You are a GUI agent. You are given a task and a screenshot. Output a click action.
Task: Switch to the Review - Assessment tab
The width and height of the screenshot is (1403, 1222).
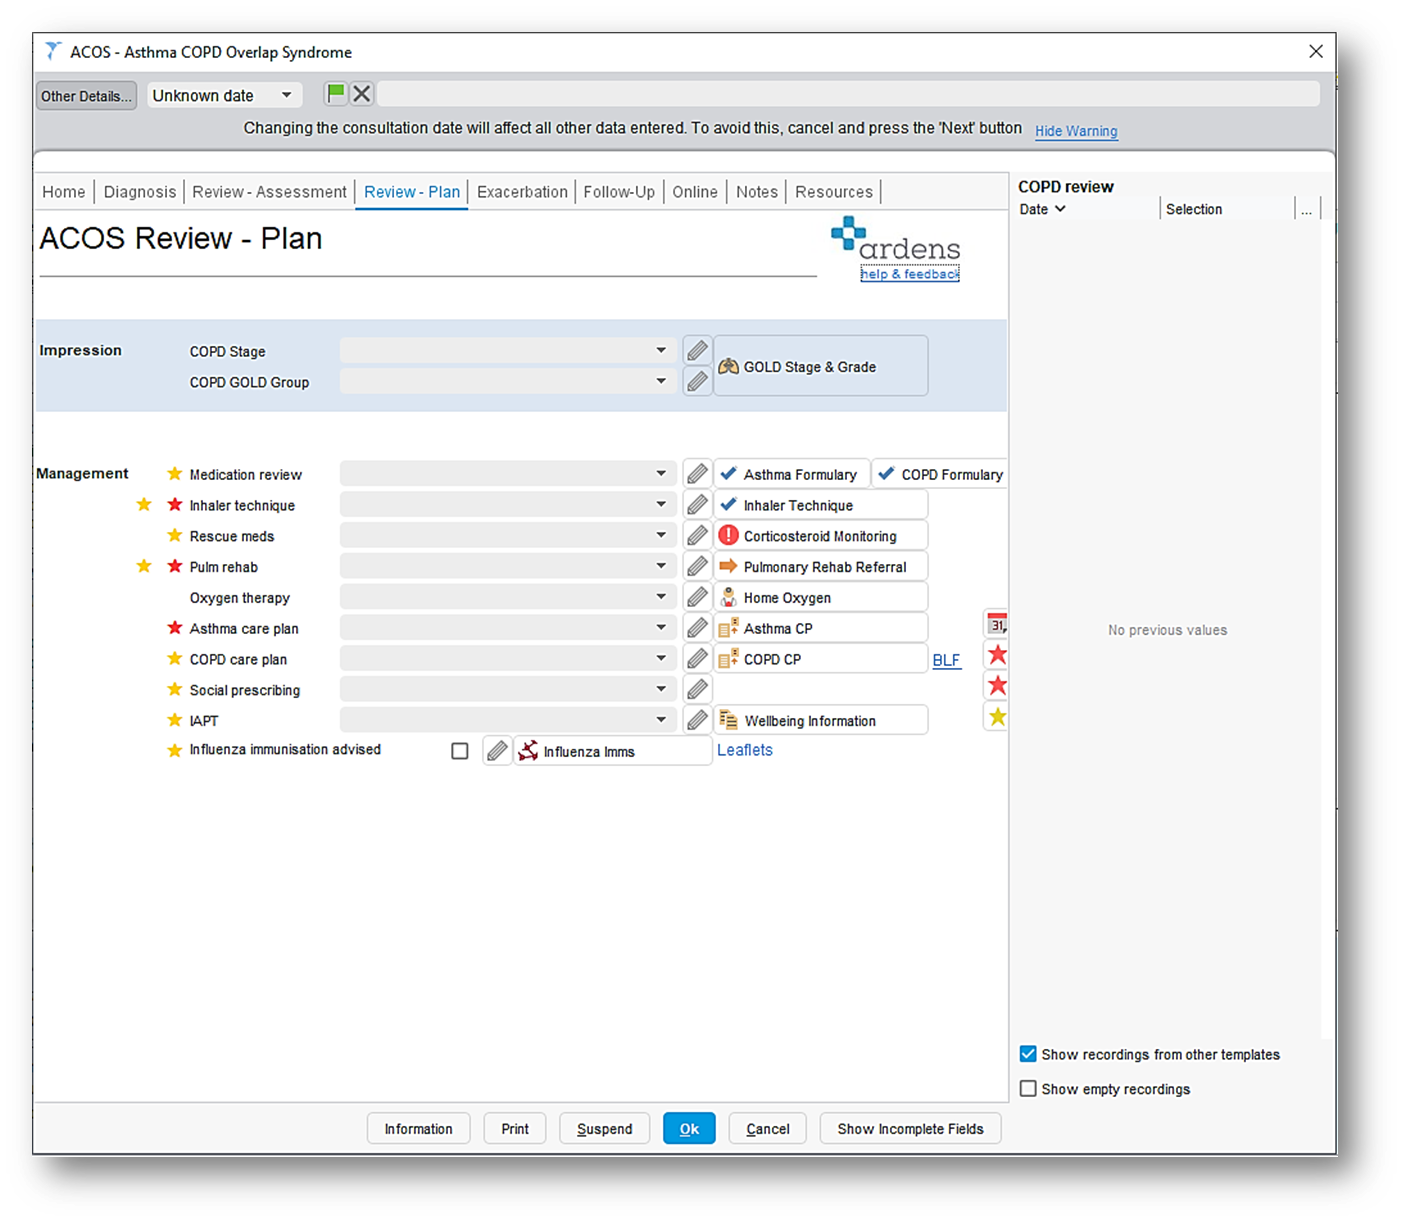pos(269,192)
